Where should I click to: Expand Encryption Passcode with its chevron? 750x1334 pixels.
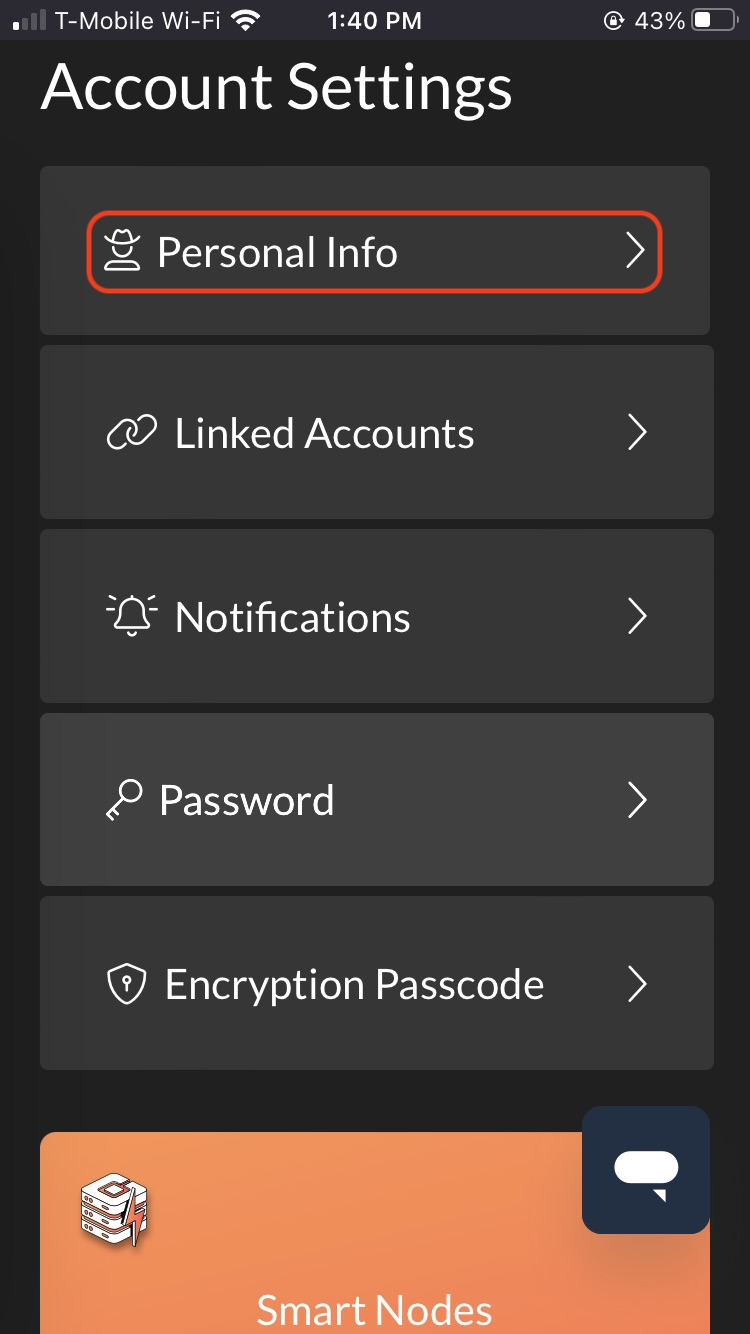[637, 984]
